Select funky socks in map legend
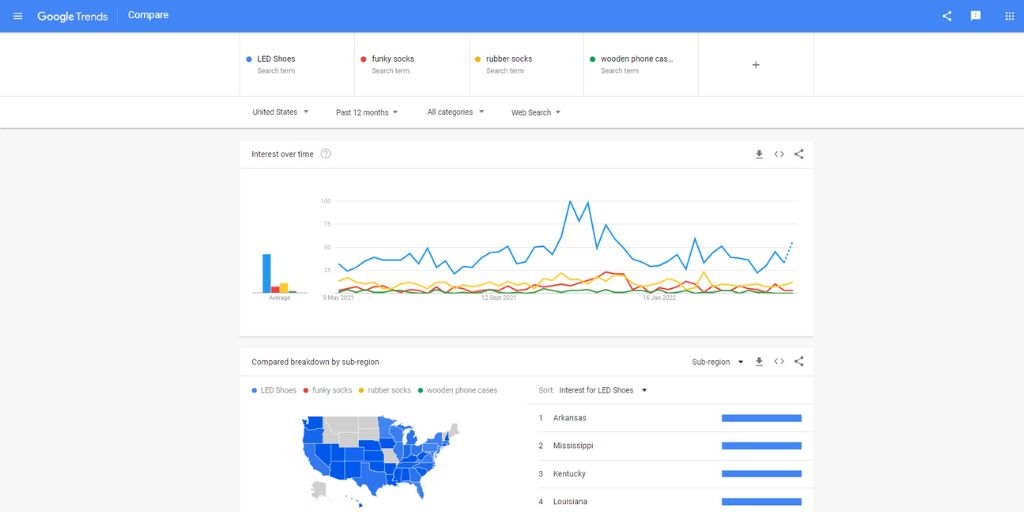The width and height of the screenshot is (1024, 512). tap(328, 391)
